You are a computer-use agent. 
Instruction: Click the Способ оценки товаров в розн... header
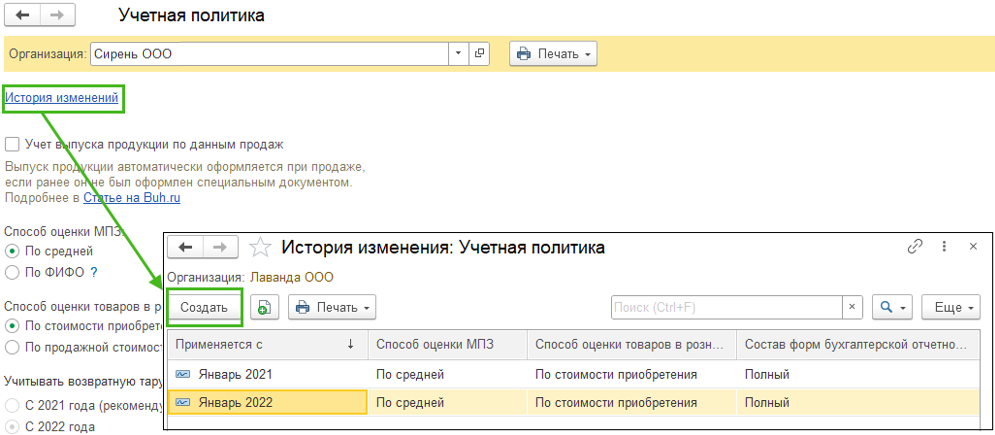[x=632, y=344]
